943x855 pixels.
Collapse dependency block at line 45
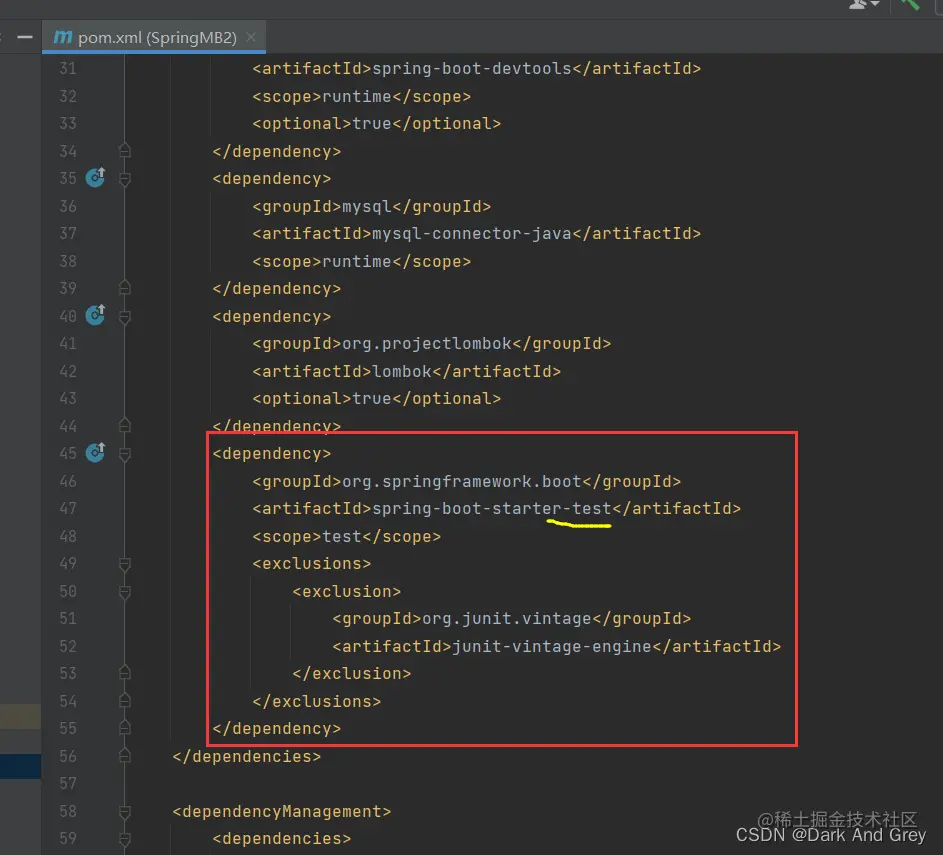coord(124,454)
